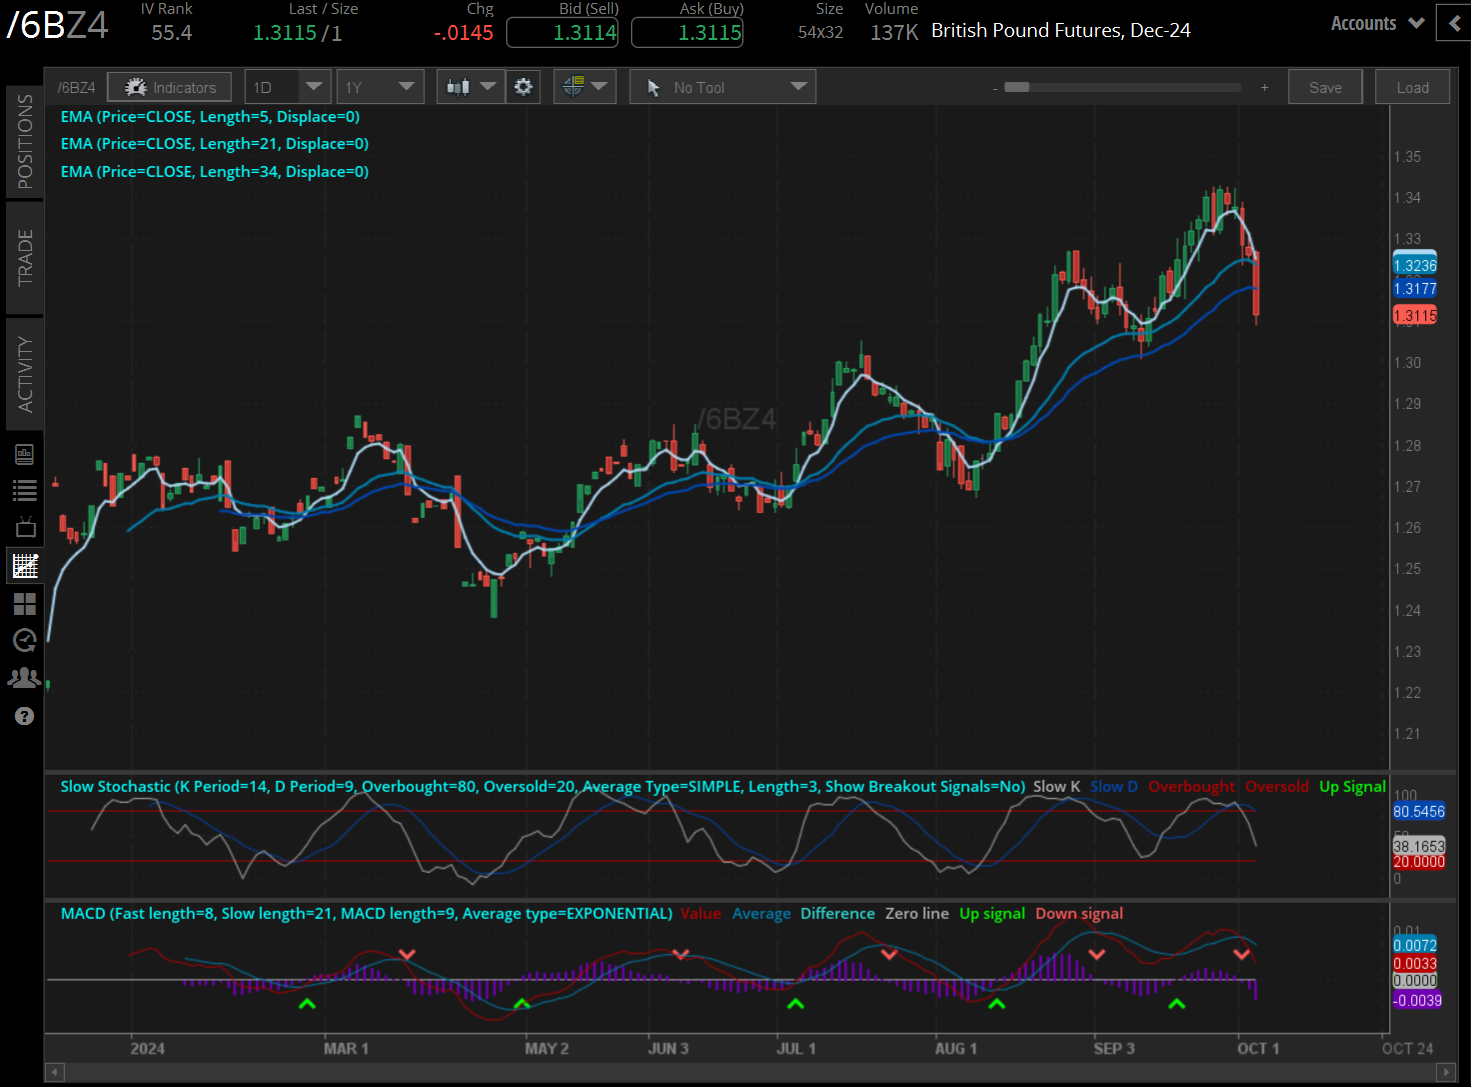
Task: Open the crosshair cursor mode dropdown
Action: 584,87
